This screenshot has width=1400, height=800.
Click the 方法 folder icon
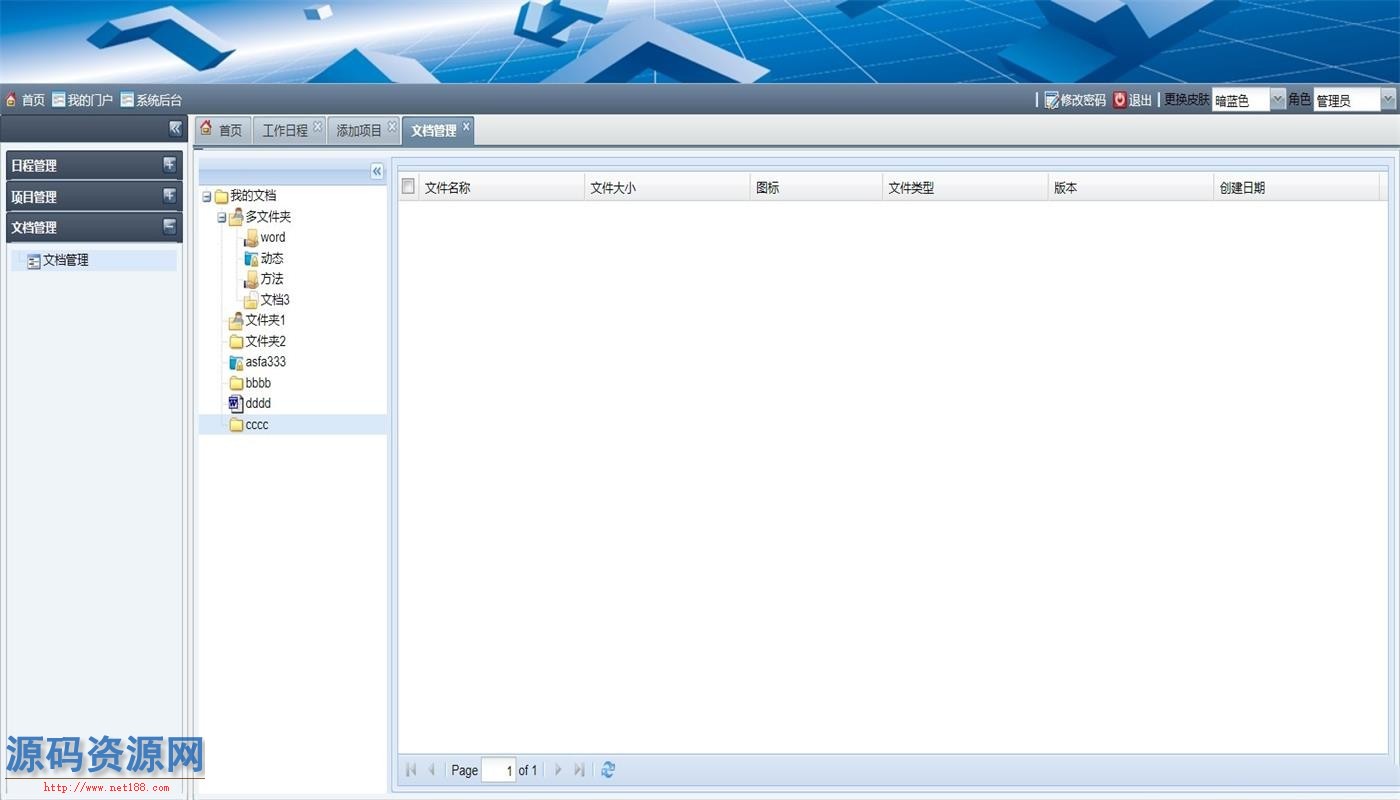(251, 280)
